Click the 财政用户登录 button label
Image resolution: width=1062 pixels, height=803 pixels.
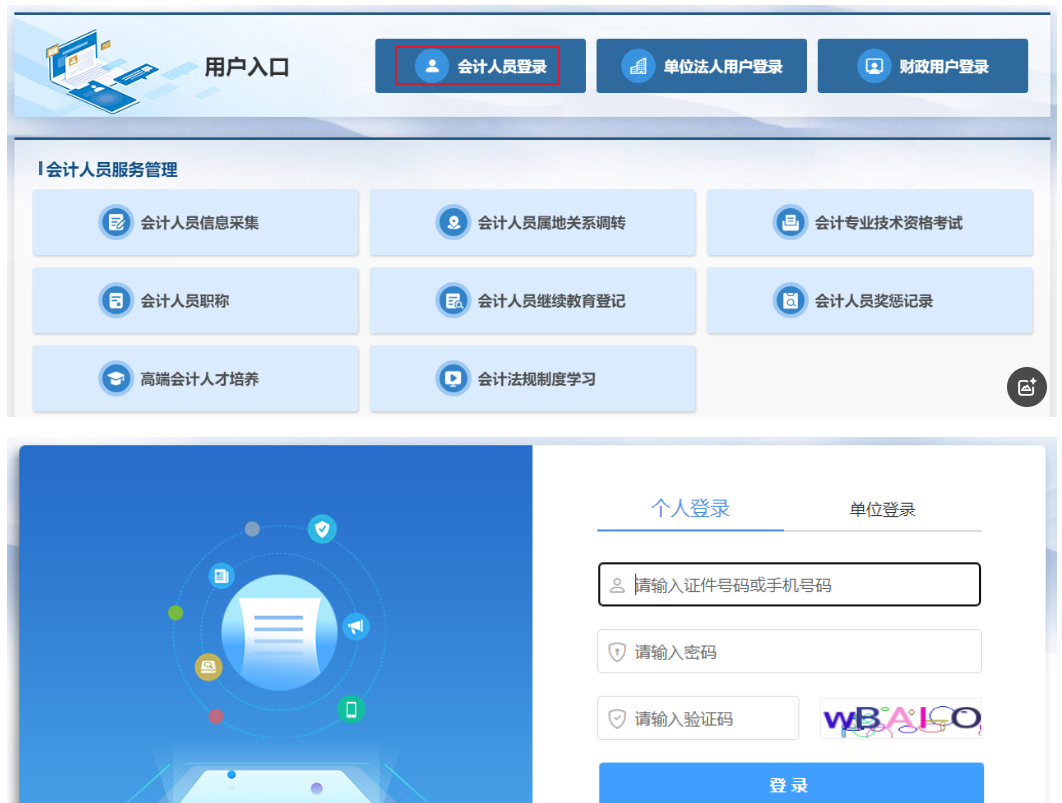pyautogui.click(x=943, y=67)
